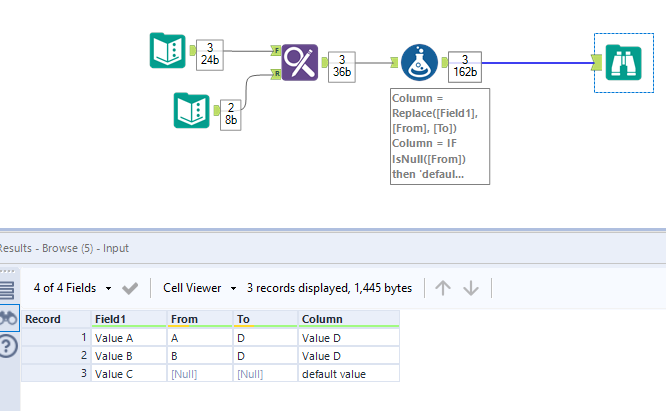The width and height of the screenshot is (666, 411).
Task: Click the binoculars data view icon
Action: pyautogui.click(x=9, y=318)
